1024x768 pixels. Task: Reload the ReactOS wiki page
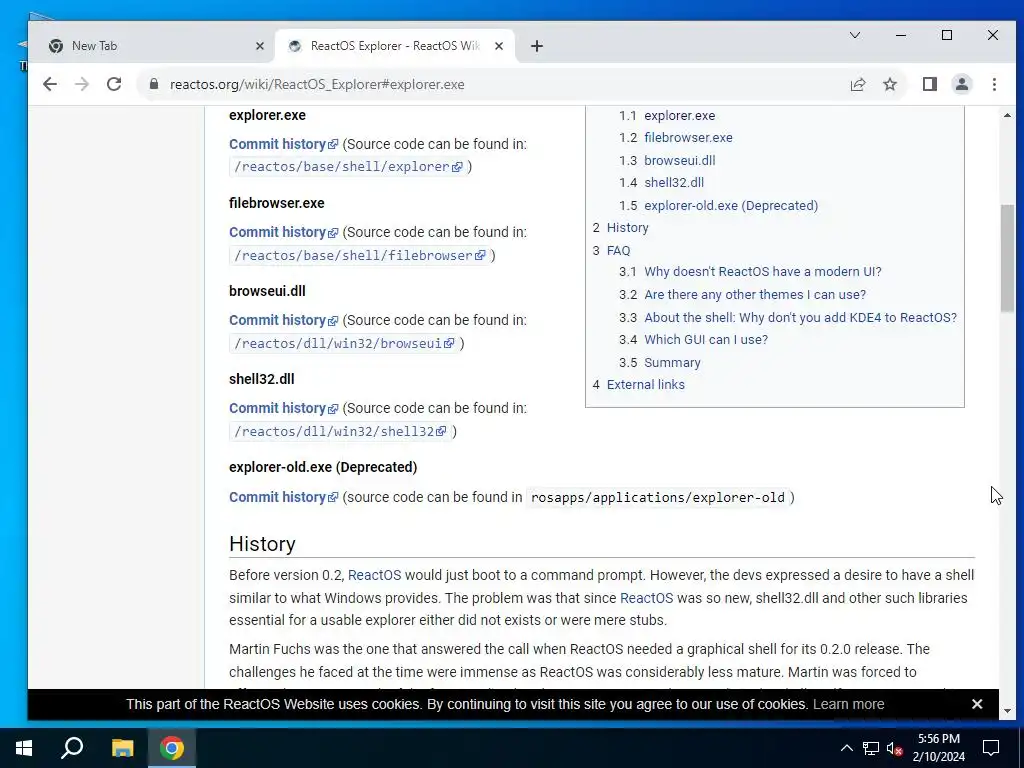click(114, 84)
